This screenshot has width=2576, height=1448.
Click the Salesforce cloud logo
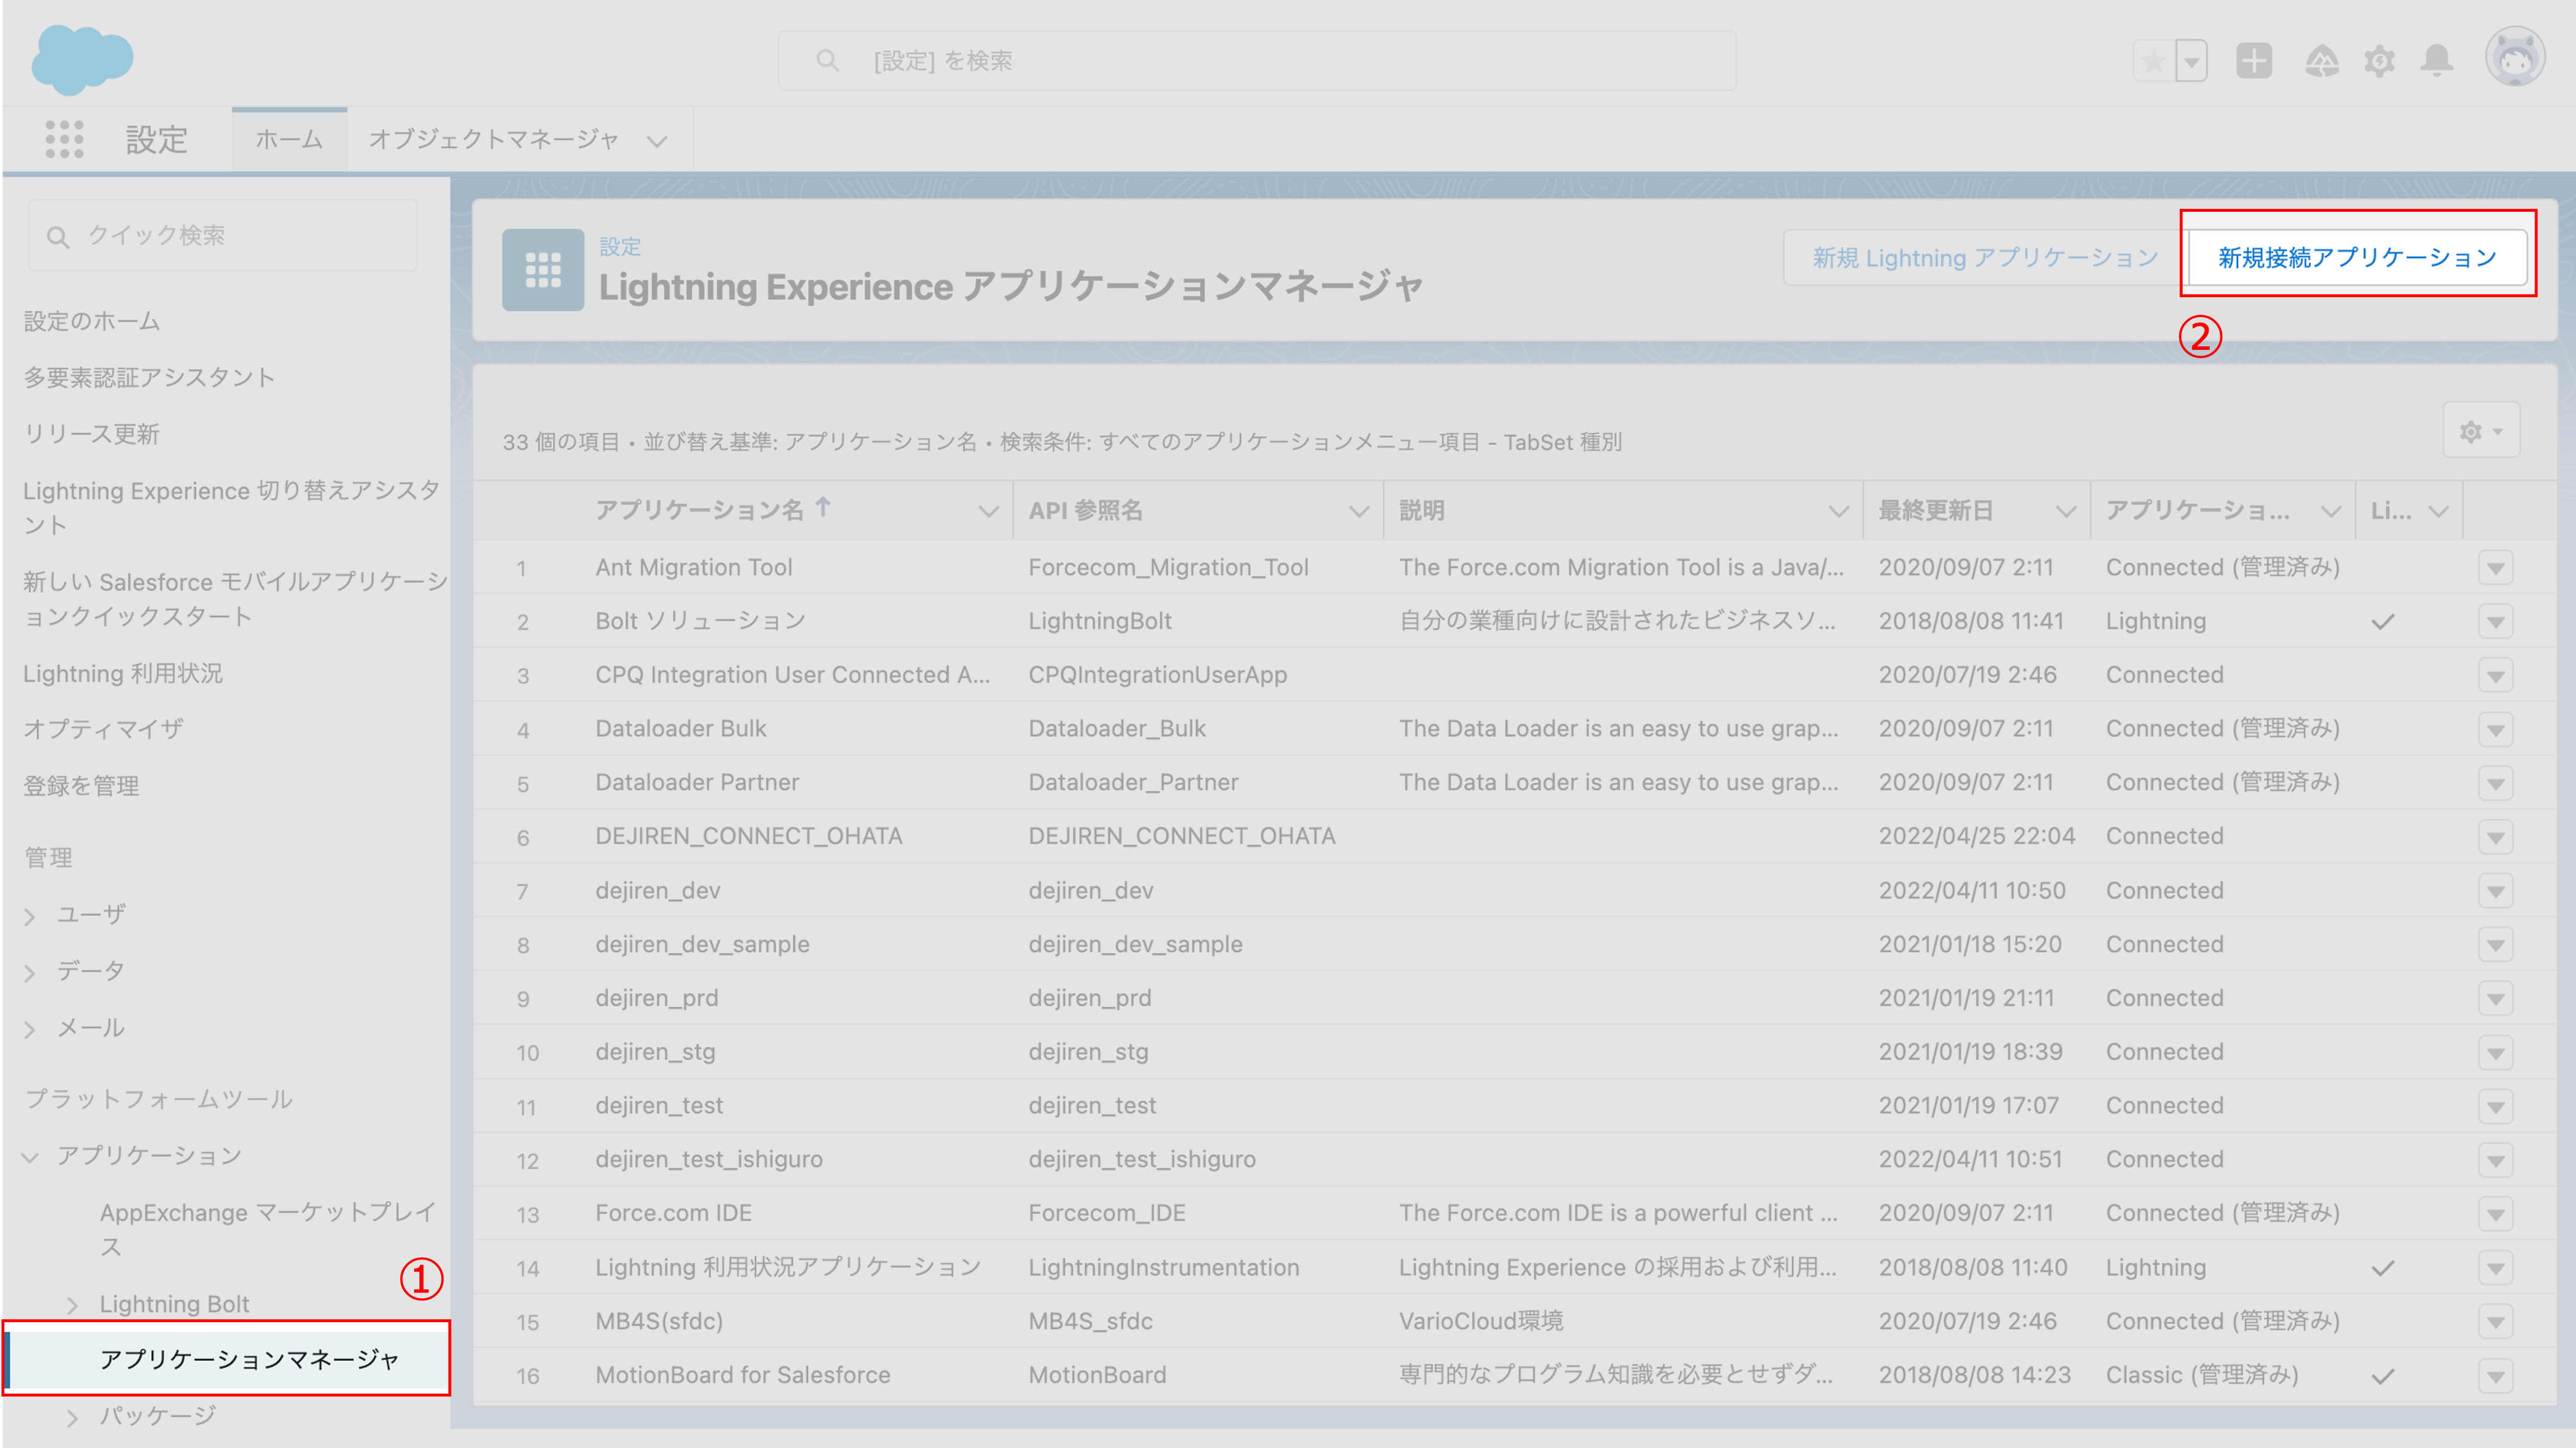[82, 59]
